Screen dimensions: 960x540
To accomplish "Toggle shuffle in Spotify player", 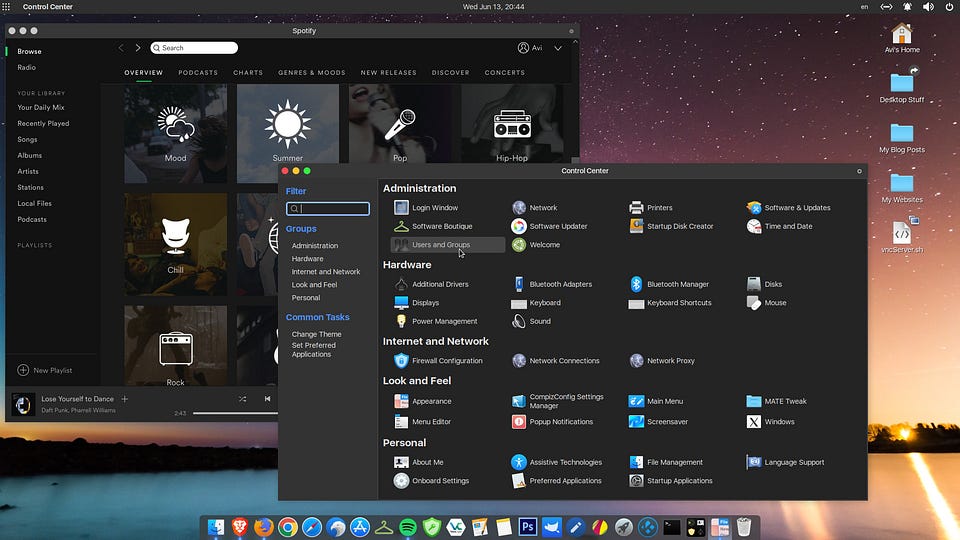I will 243,399.
